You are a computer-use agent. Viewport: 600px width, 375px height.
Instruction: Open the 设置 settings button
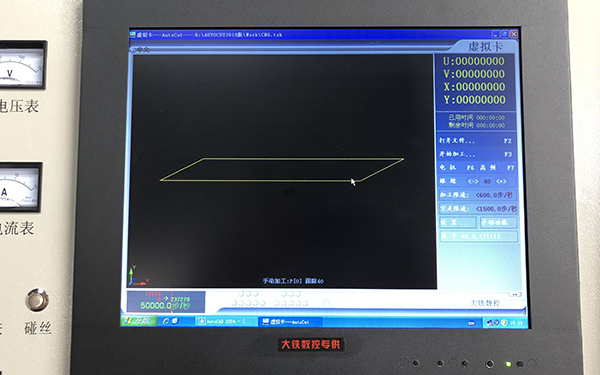pyautogui.click(x=458, y=222)
